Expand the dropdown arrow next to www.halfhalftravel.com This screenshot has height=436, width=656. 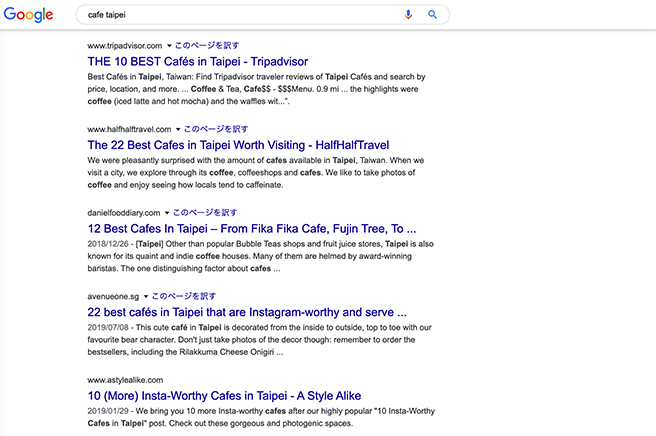pyautogui.click(x=178, y=129)
